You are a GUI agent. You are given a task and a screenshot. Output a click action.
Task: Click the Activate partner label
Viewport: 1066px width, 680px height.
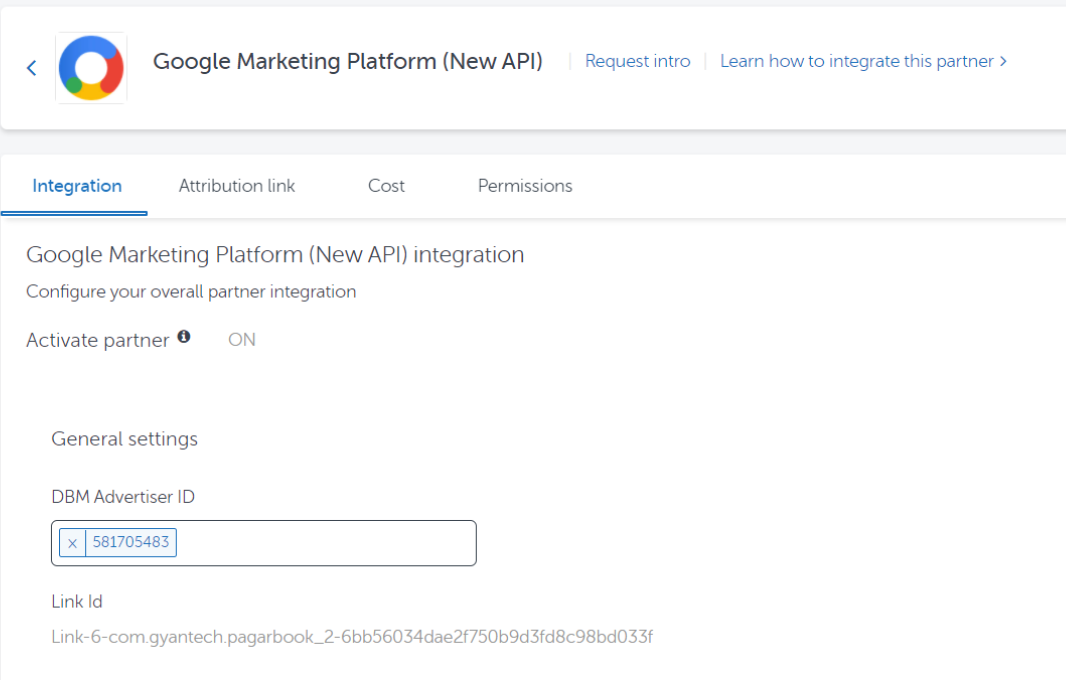point(98,340)
